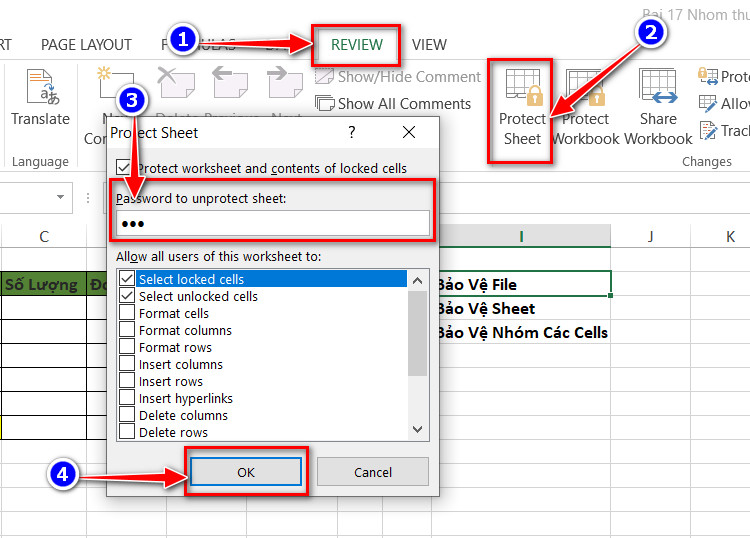The image size is (750, 538).
Task: Enable the Format cells permission checkbox
Action: [127, 313]
